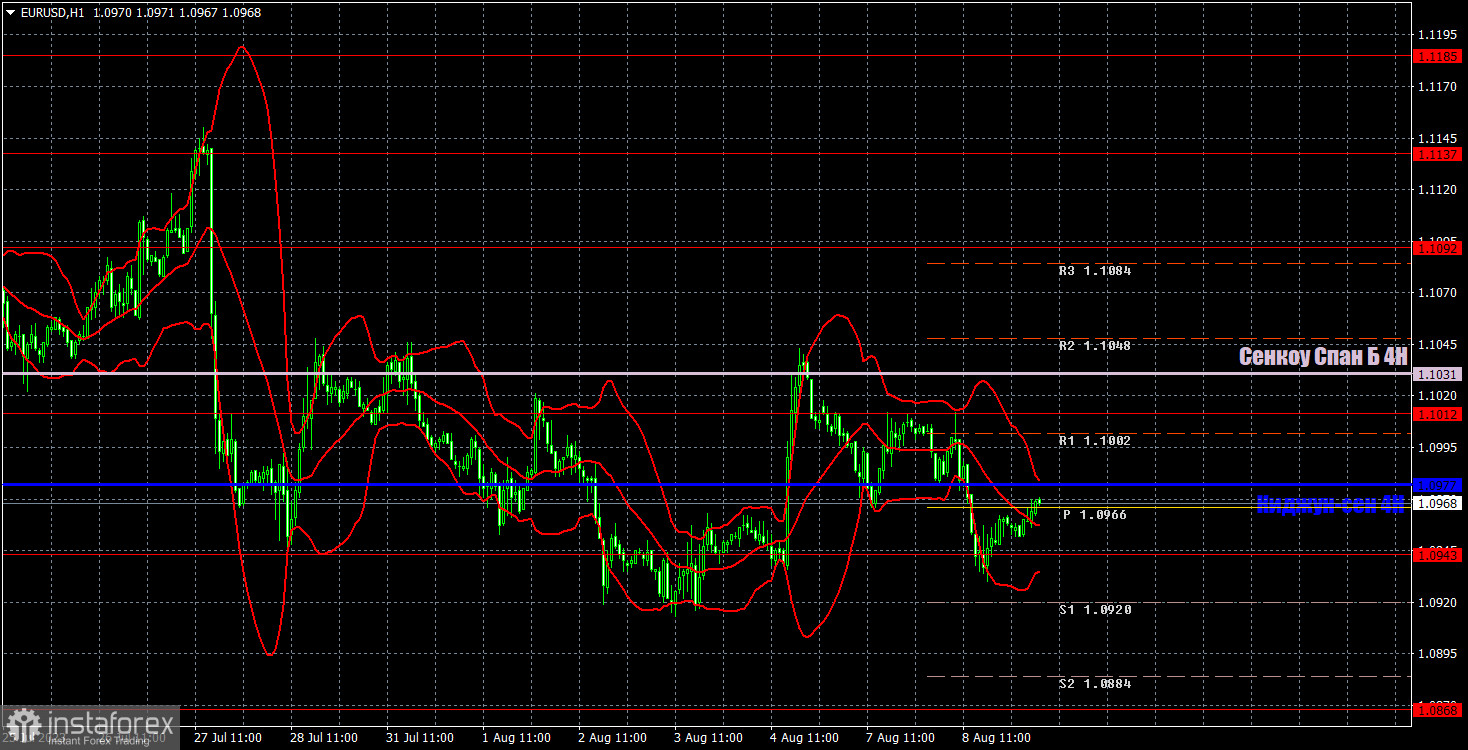
Task: Select the red 1.1092 price level label
Action: [x=1438, y=246]
